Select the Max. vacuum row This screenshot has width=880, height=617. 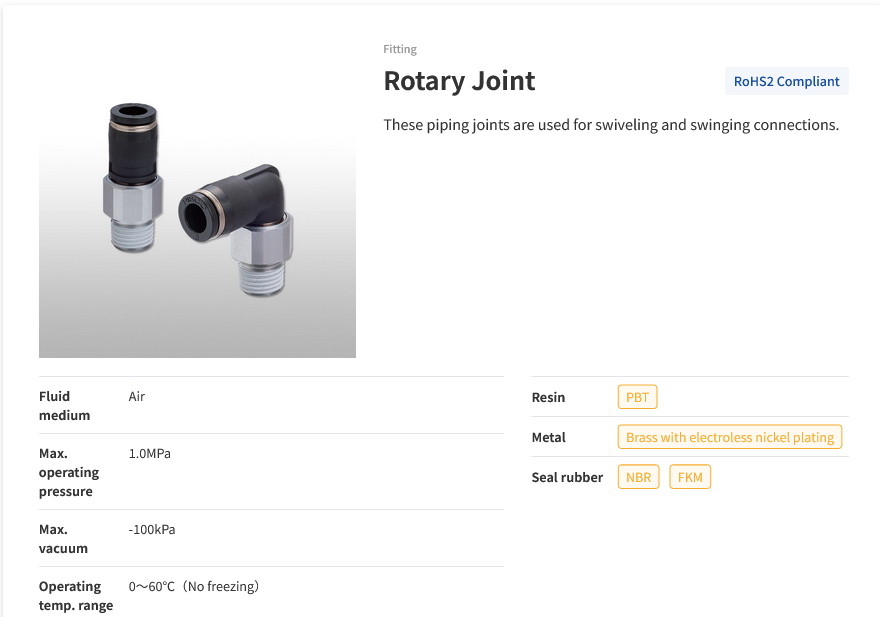[63, 538]
